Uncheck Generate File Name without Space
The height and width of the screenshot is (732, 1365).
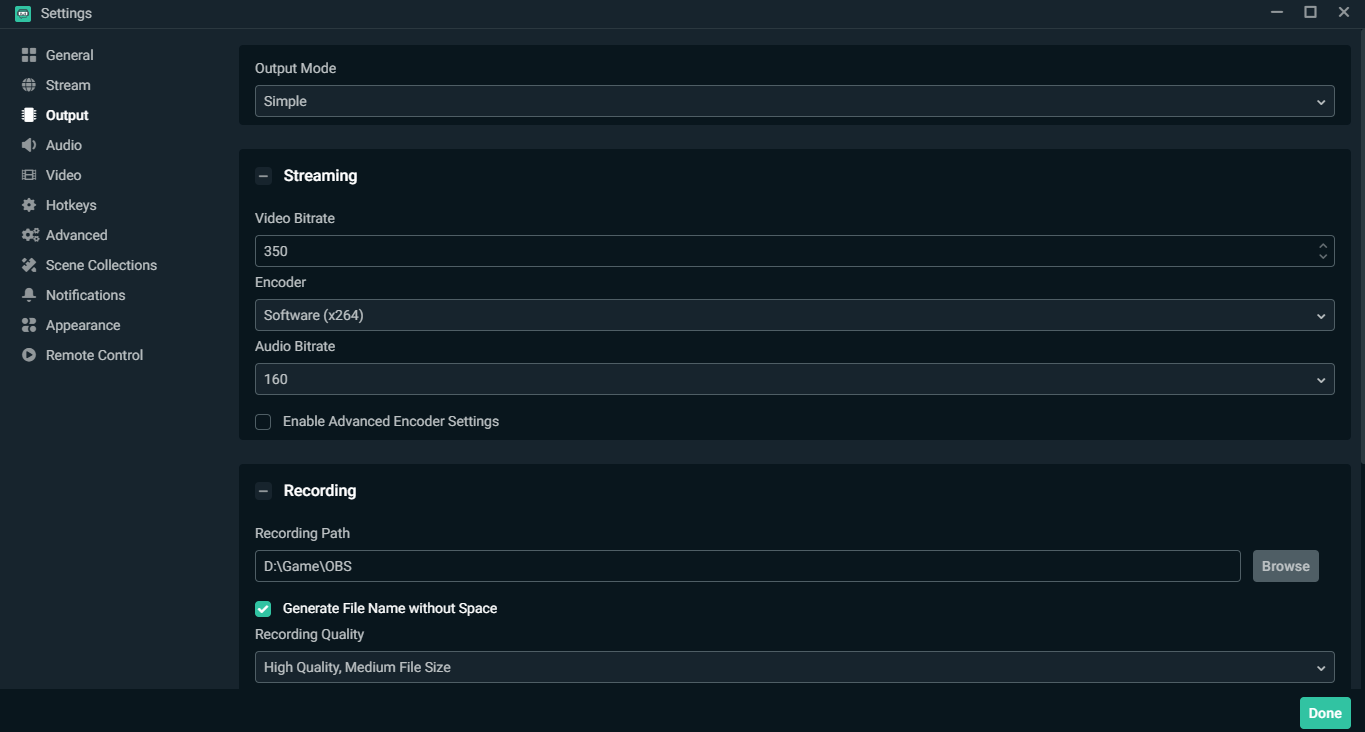(x=262, y=608)
